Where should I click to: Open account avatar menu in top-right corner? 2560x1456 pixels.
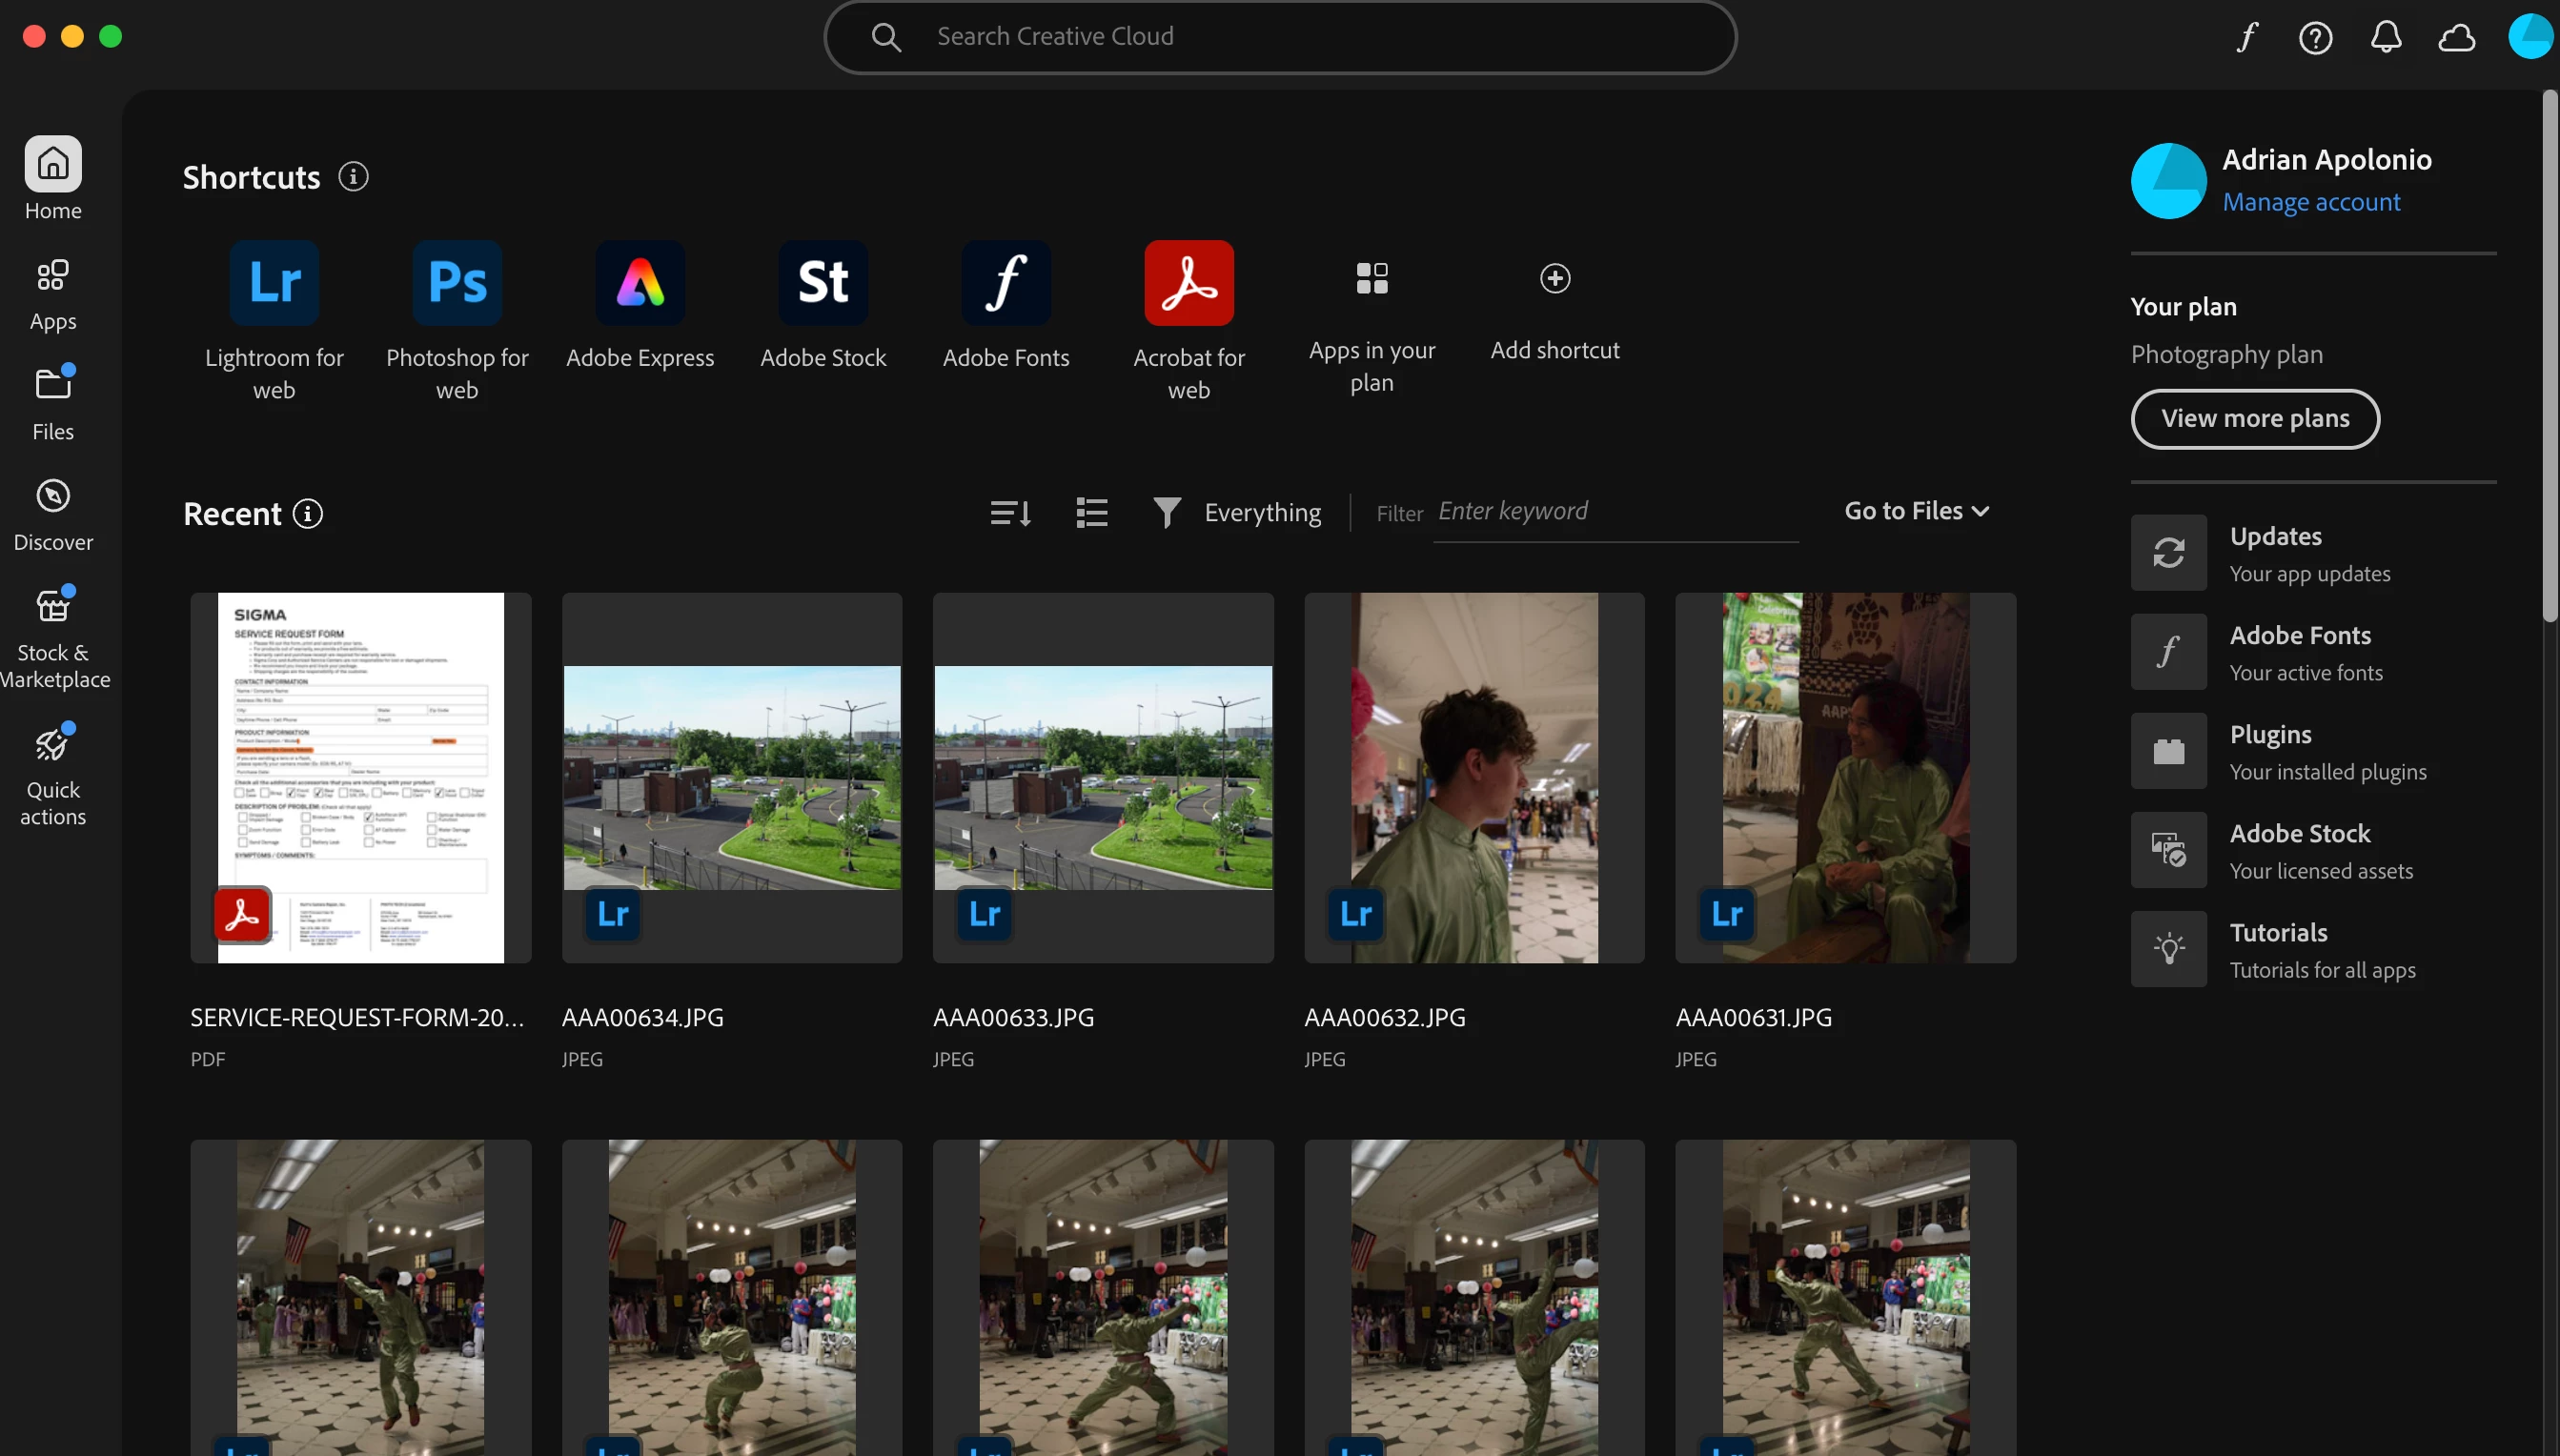pyautogui.click(x=2530, y=36)
